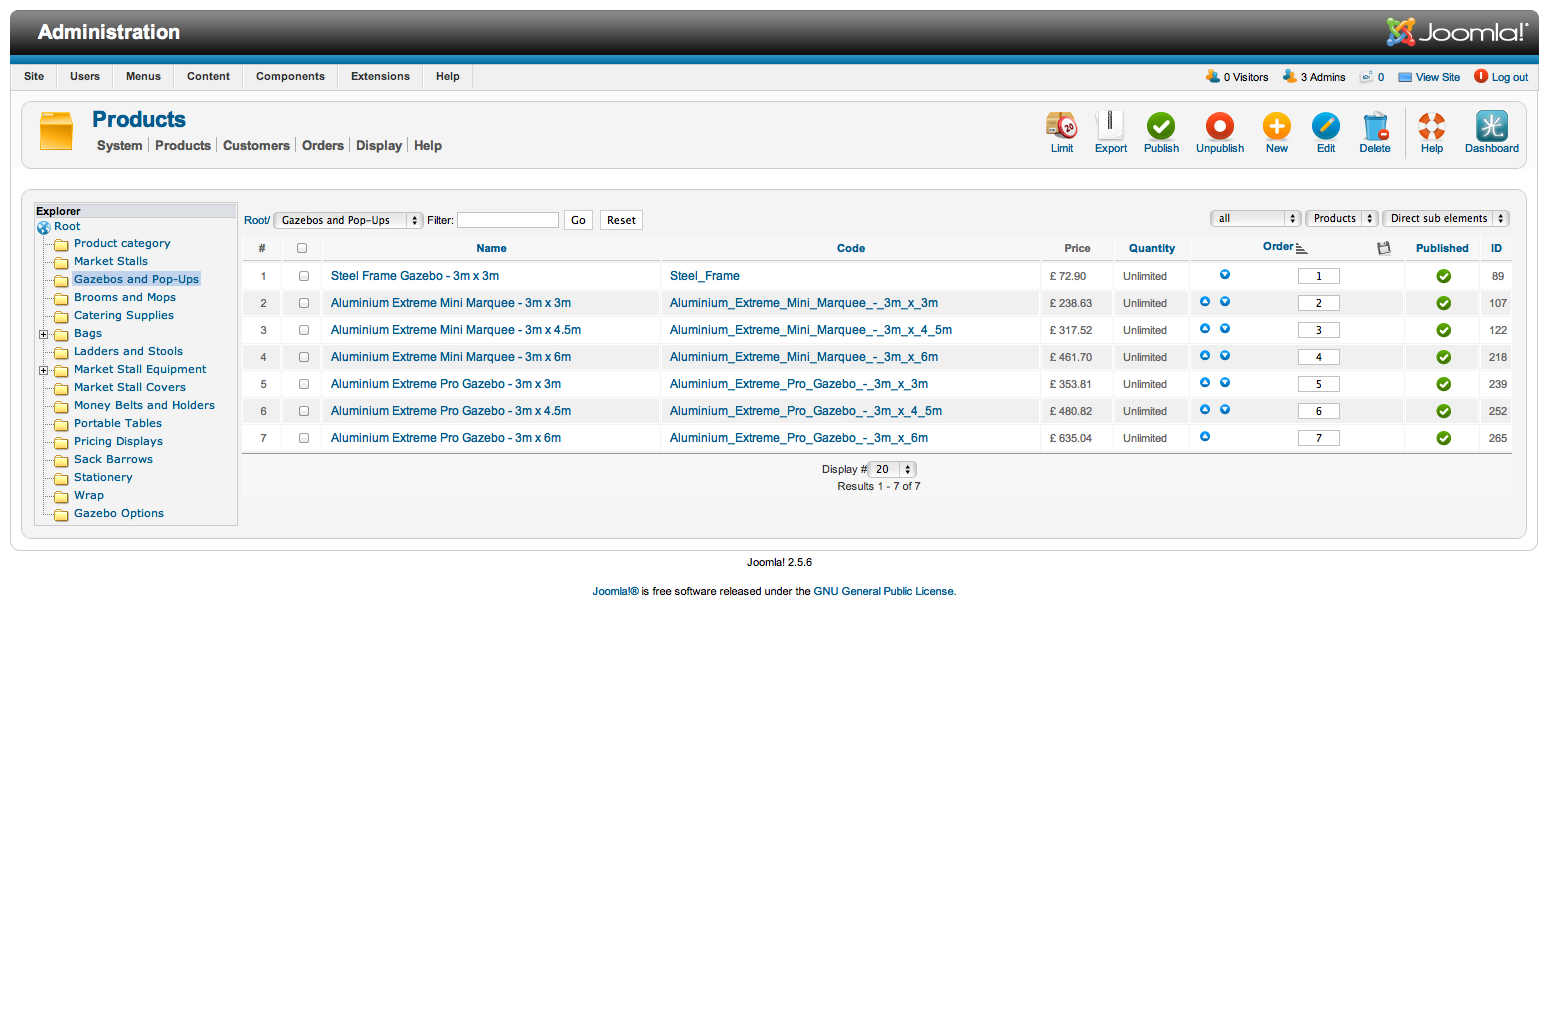Open the Extensions menu
This screenshot has width=1549, height=1035.
pos(380,76)
